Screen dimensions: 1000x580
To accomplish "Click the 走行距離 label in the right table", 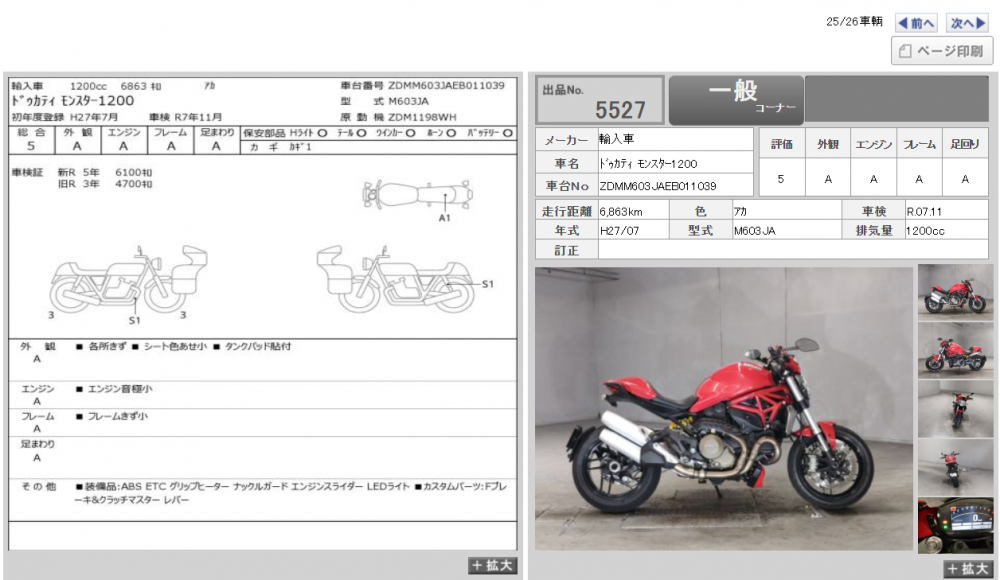I will tap(566, 212).
